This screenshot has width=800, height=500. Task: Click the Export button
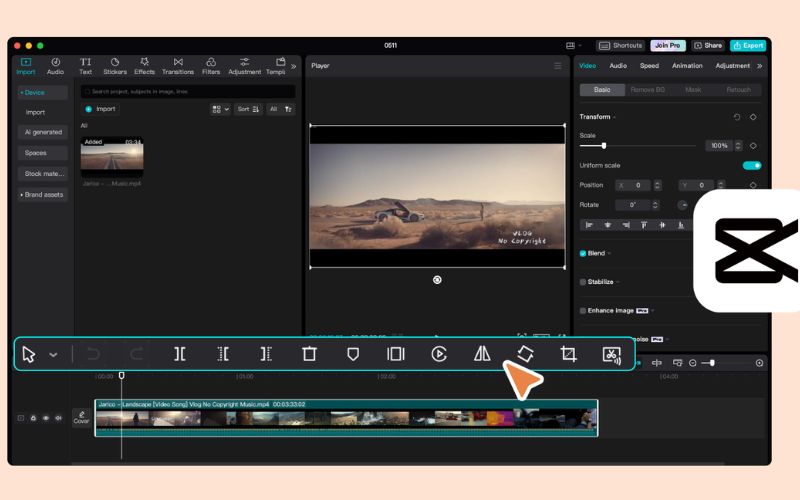[x=748, y=45]
